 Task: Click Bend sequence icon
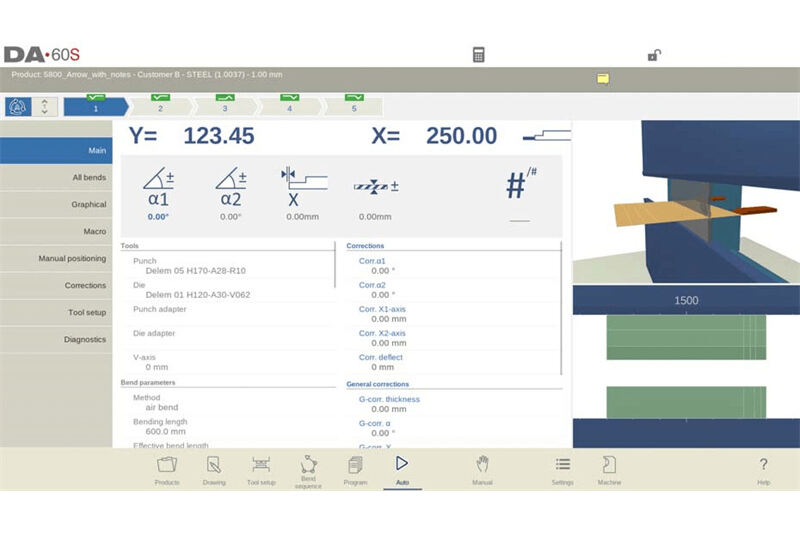pyautogui.click(x=308, y=469)
